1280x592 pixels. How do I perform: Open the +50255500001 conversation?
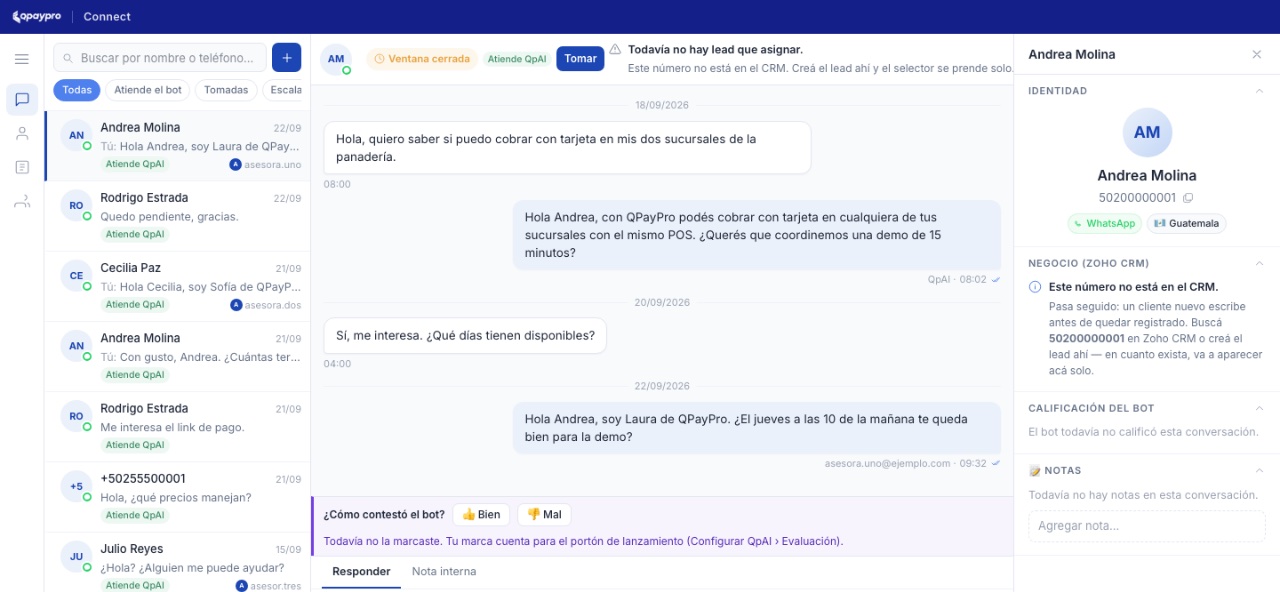[178, 497]
